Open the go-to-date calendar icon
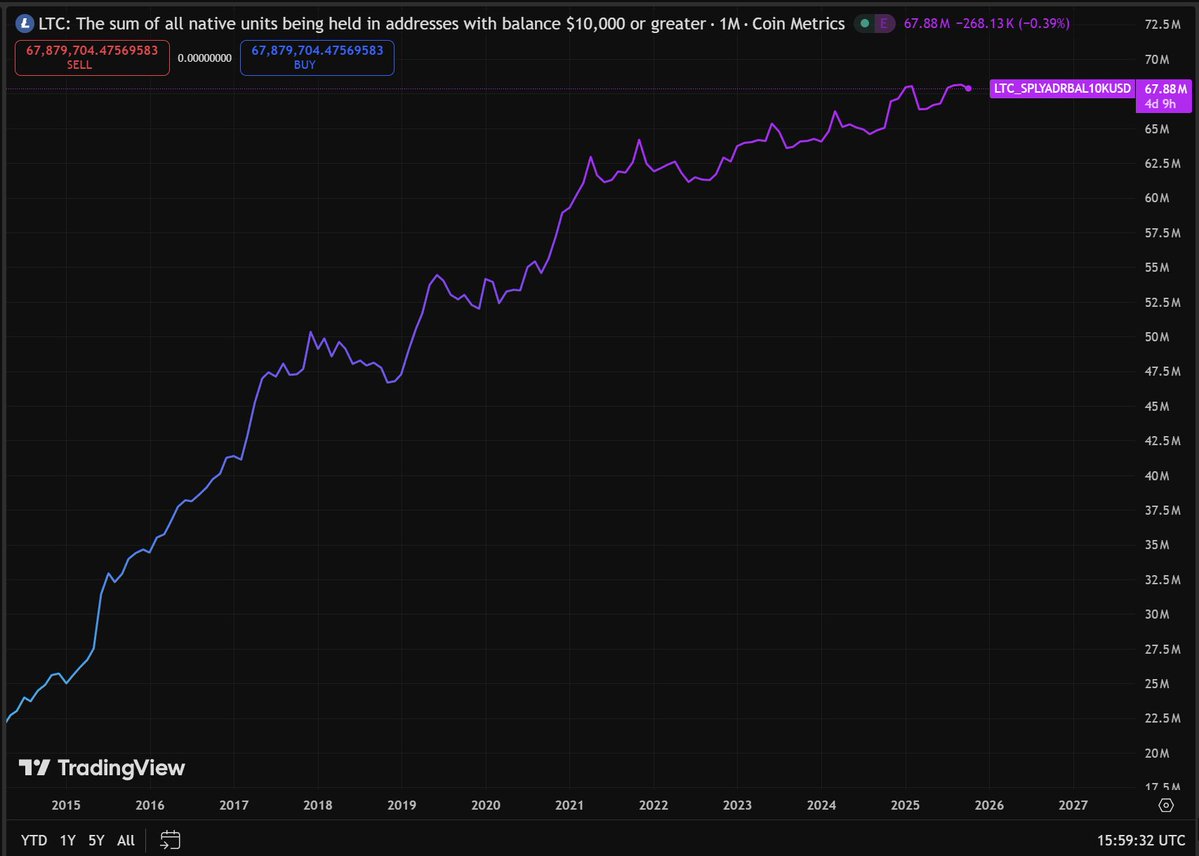This screenshot has width=1199, height=856. pos(169,840)
